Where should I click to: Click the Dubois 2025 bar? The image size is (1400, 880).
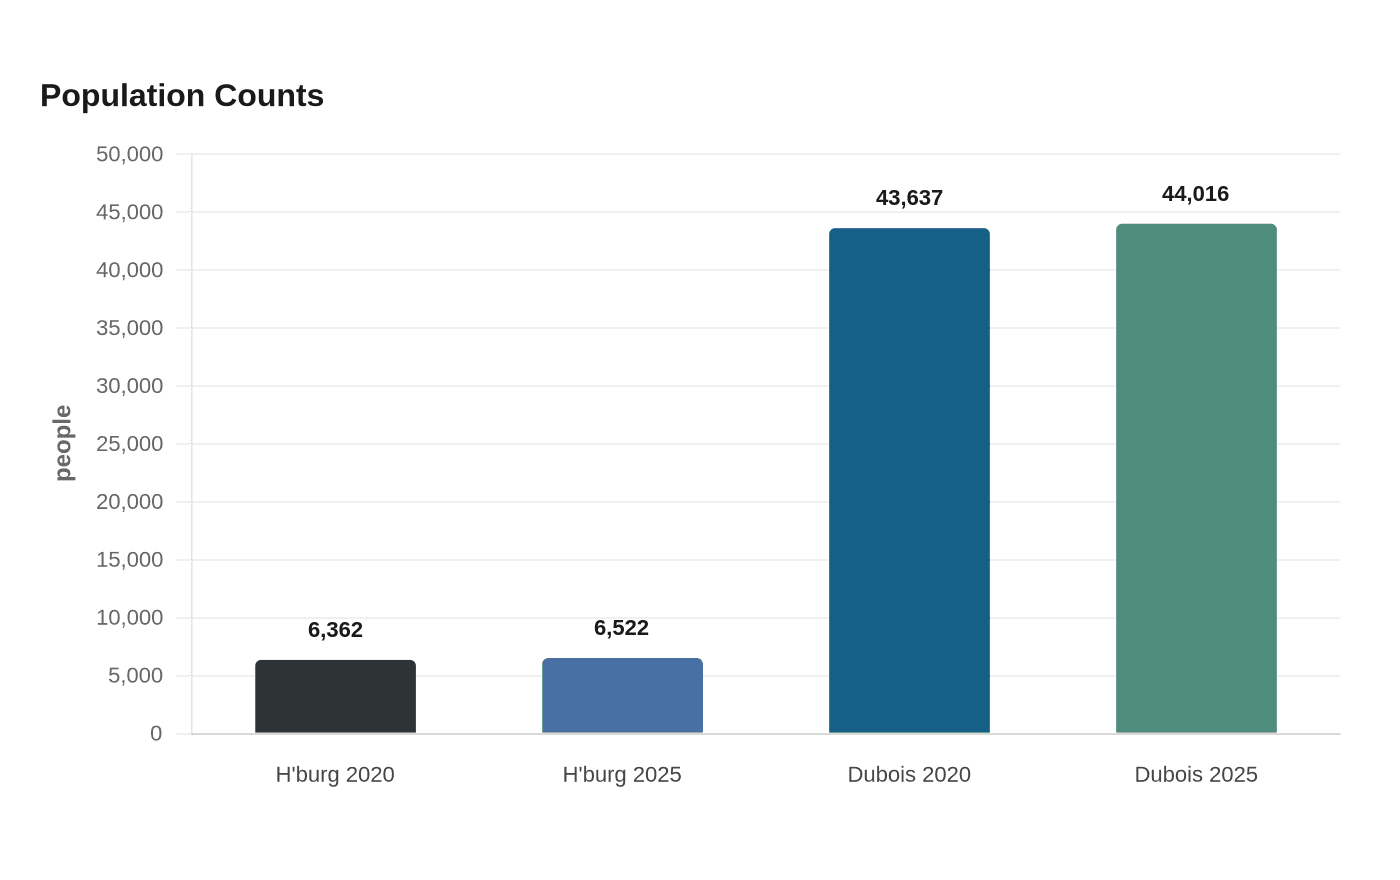tap(1196, 479)
